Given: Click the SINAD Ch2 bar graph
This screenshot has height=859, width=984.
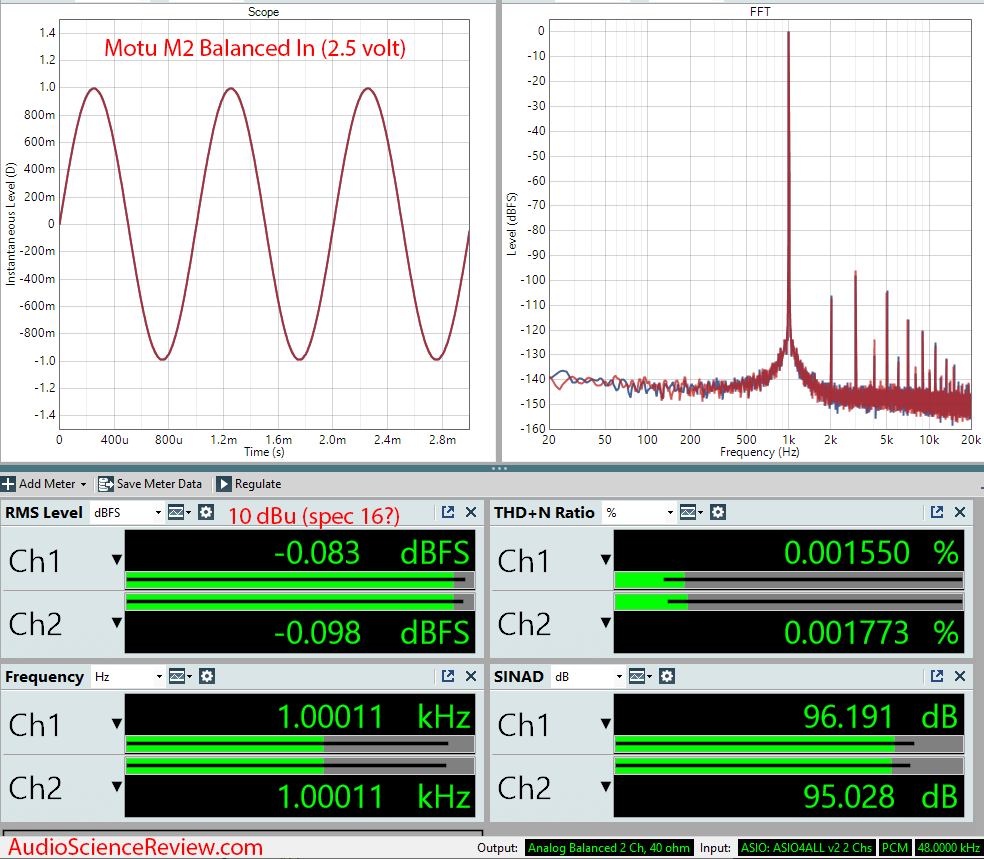Looking at the screenshot, I should [789, 766].
